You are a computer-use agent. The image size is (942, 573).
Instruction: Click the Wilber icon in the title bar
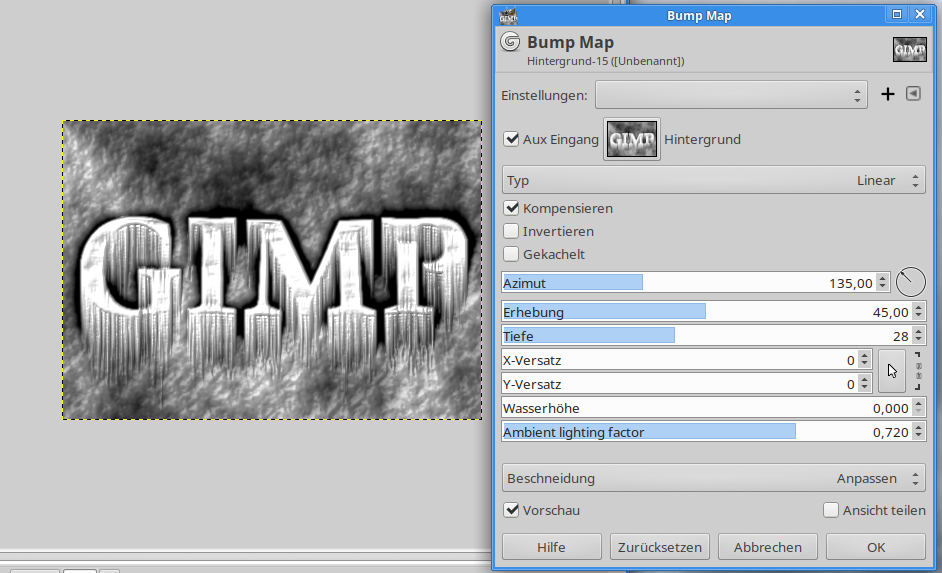tap(508, 16)
